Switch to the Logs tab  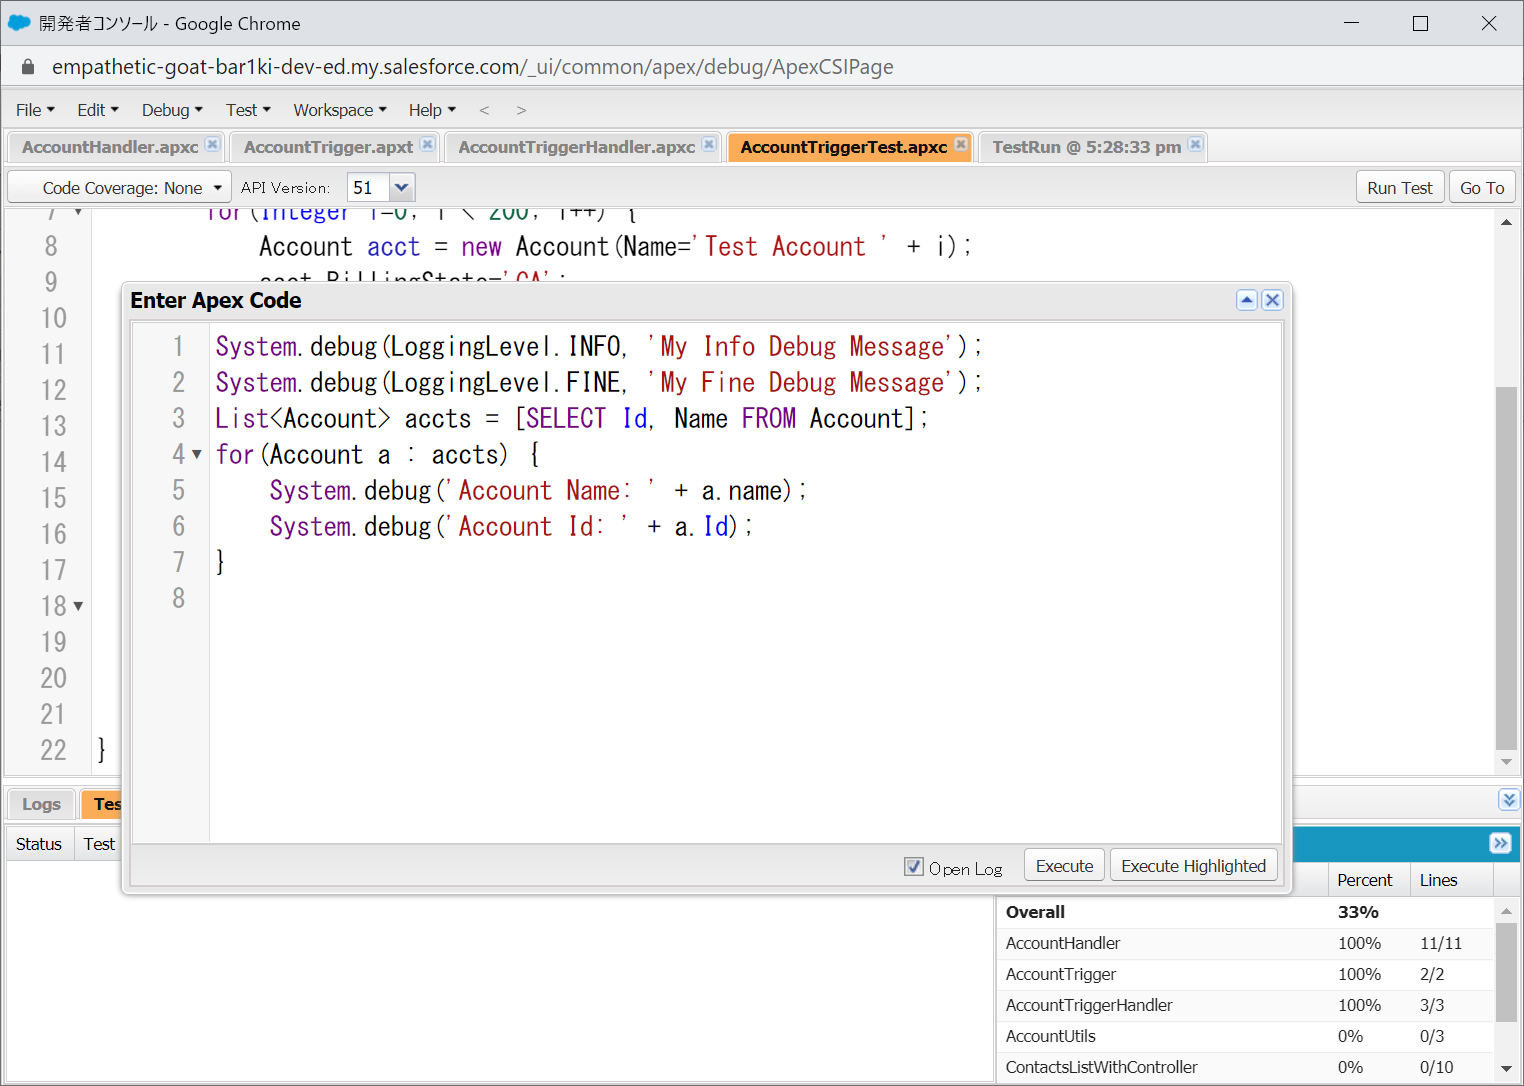(41, 804)
